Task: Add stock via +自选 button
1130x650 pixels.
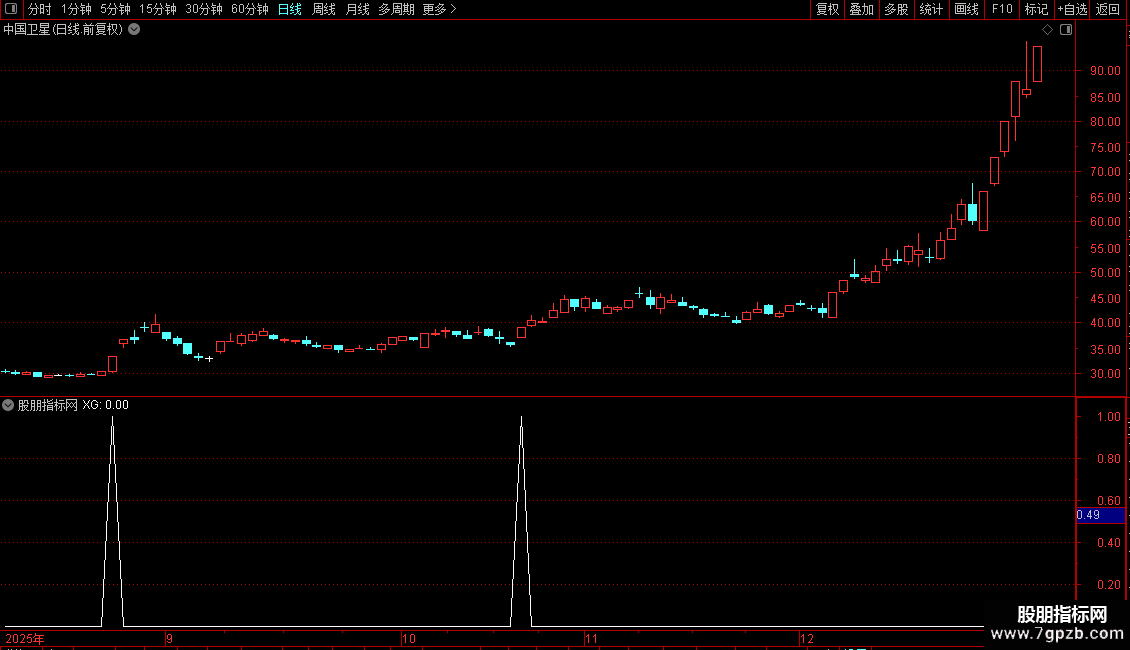Action: (x=1072, y=9)
